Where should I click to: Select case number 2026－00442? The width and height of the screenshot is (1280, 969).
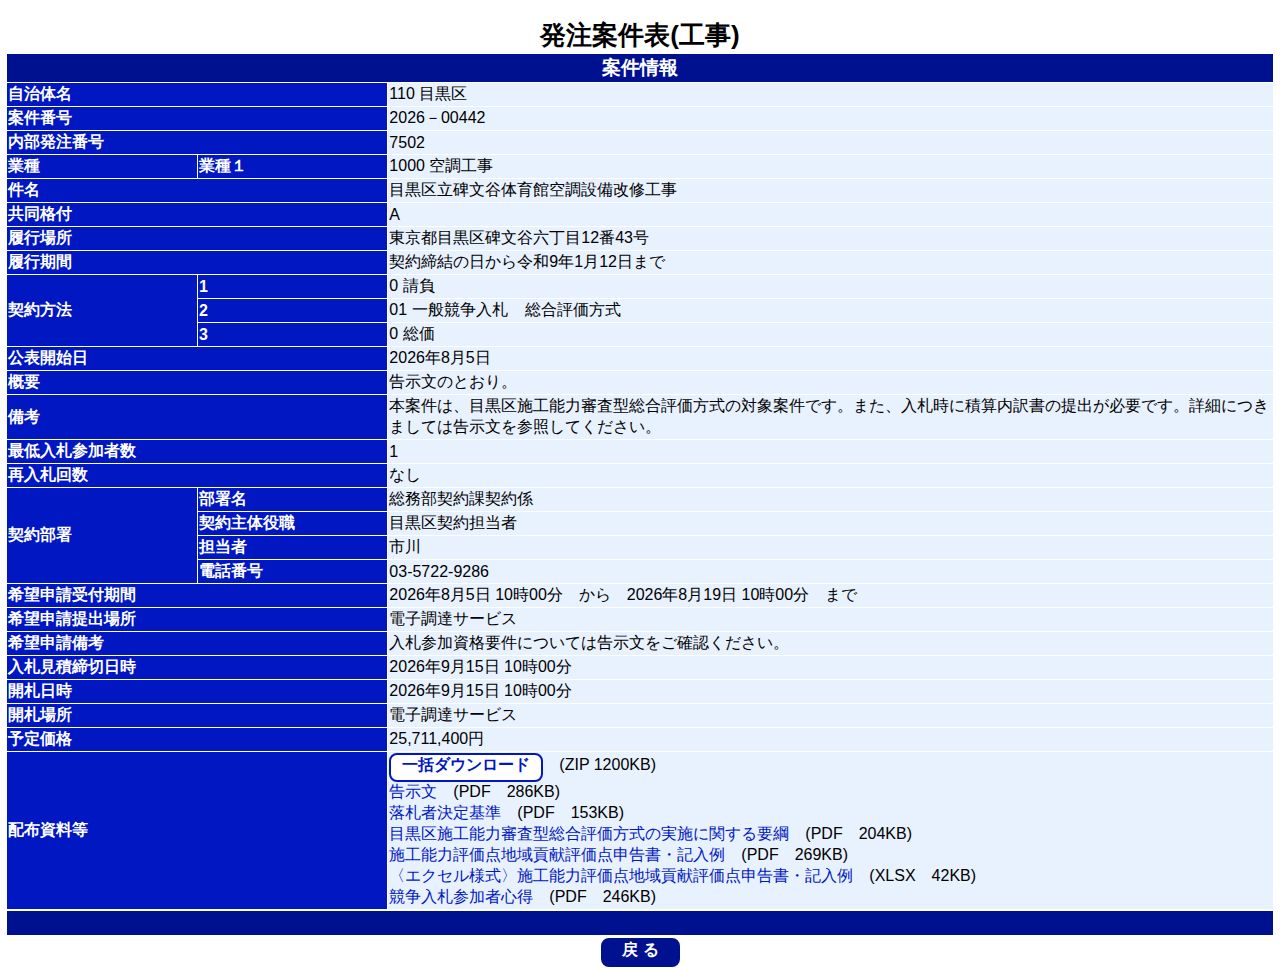(x=437, y=118)
